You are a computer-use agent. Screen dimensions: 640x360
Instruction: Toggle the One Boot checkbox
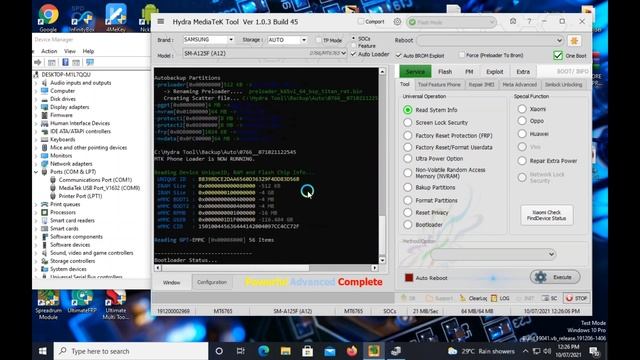[558, 55]
